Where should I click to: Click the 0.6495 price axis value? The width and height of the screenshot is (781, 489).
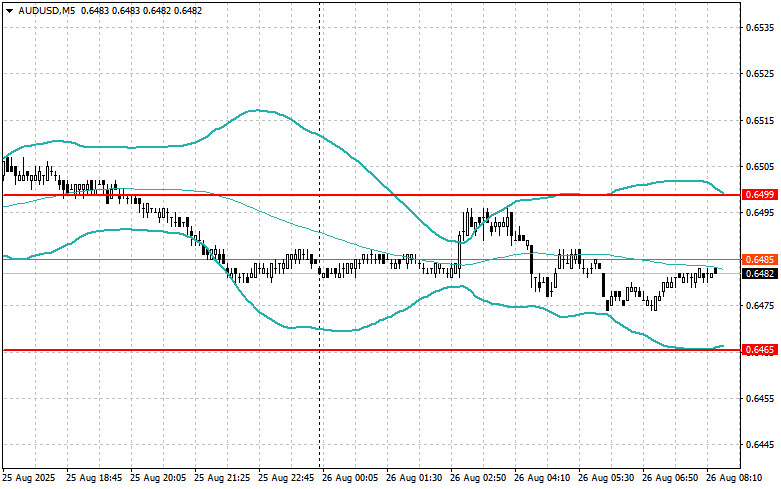[x=760, y=213]
